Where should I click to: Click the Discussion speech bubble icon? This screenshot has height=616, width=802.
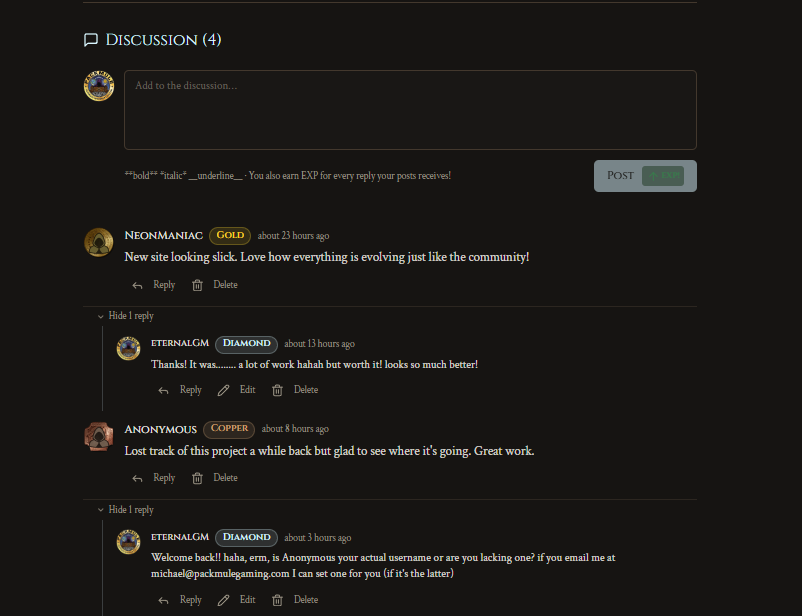[x=91, y=40]
